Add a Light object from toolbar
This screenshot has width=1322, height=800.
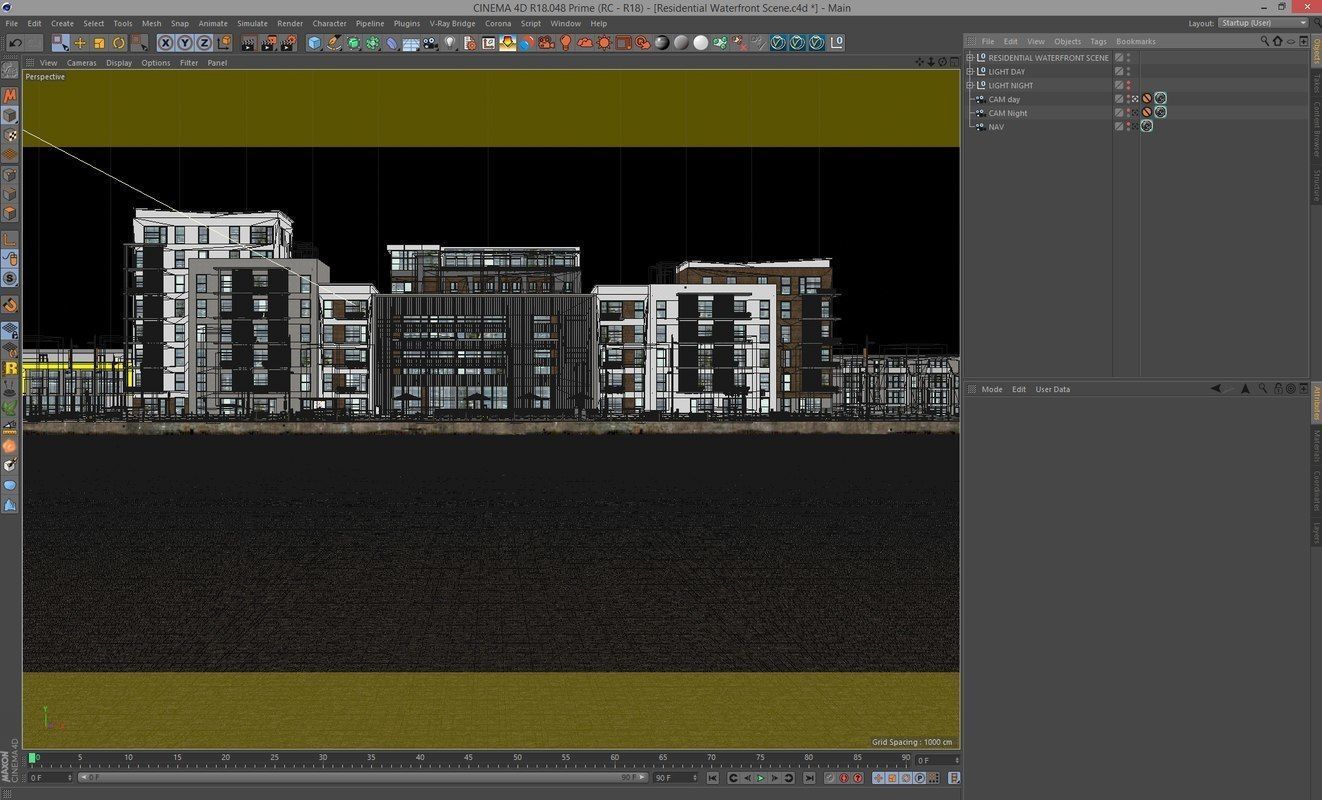pyautogui.click(x=450, y=43)
